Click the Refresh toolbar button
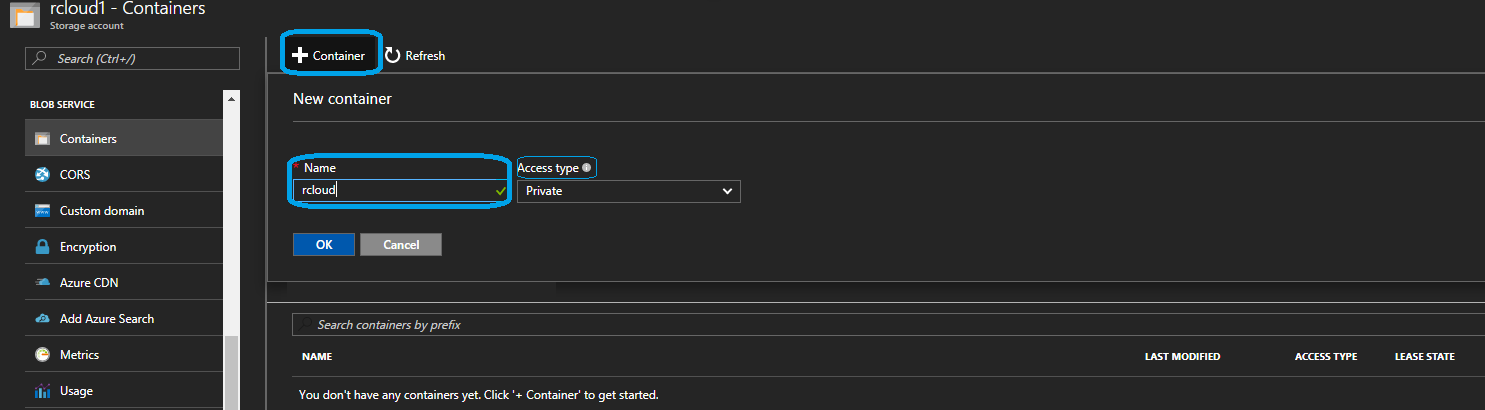1485x410 pixels. (415, 56)
